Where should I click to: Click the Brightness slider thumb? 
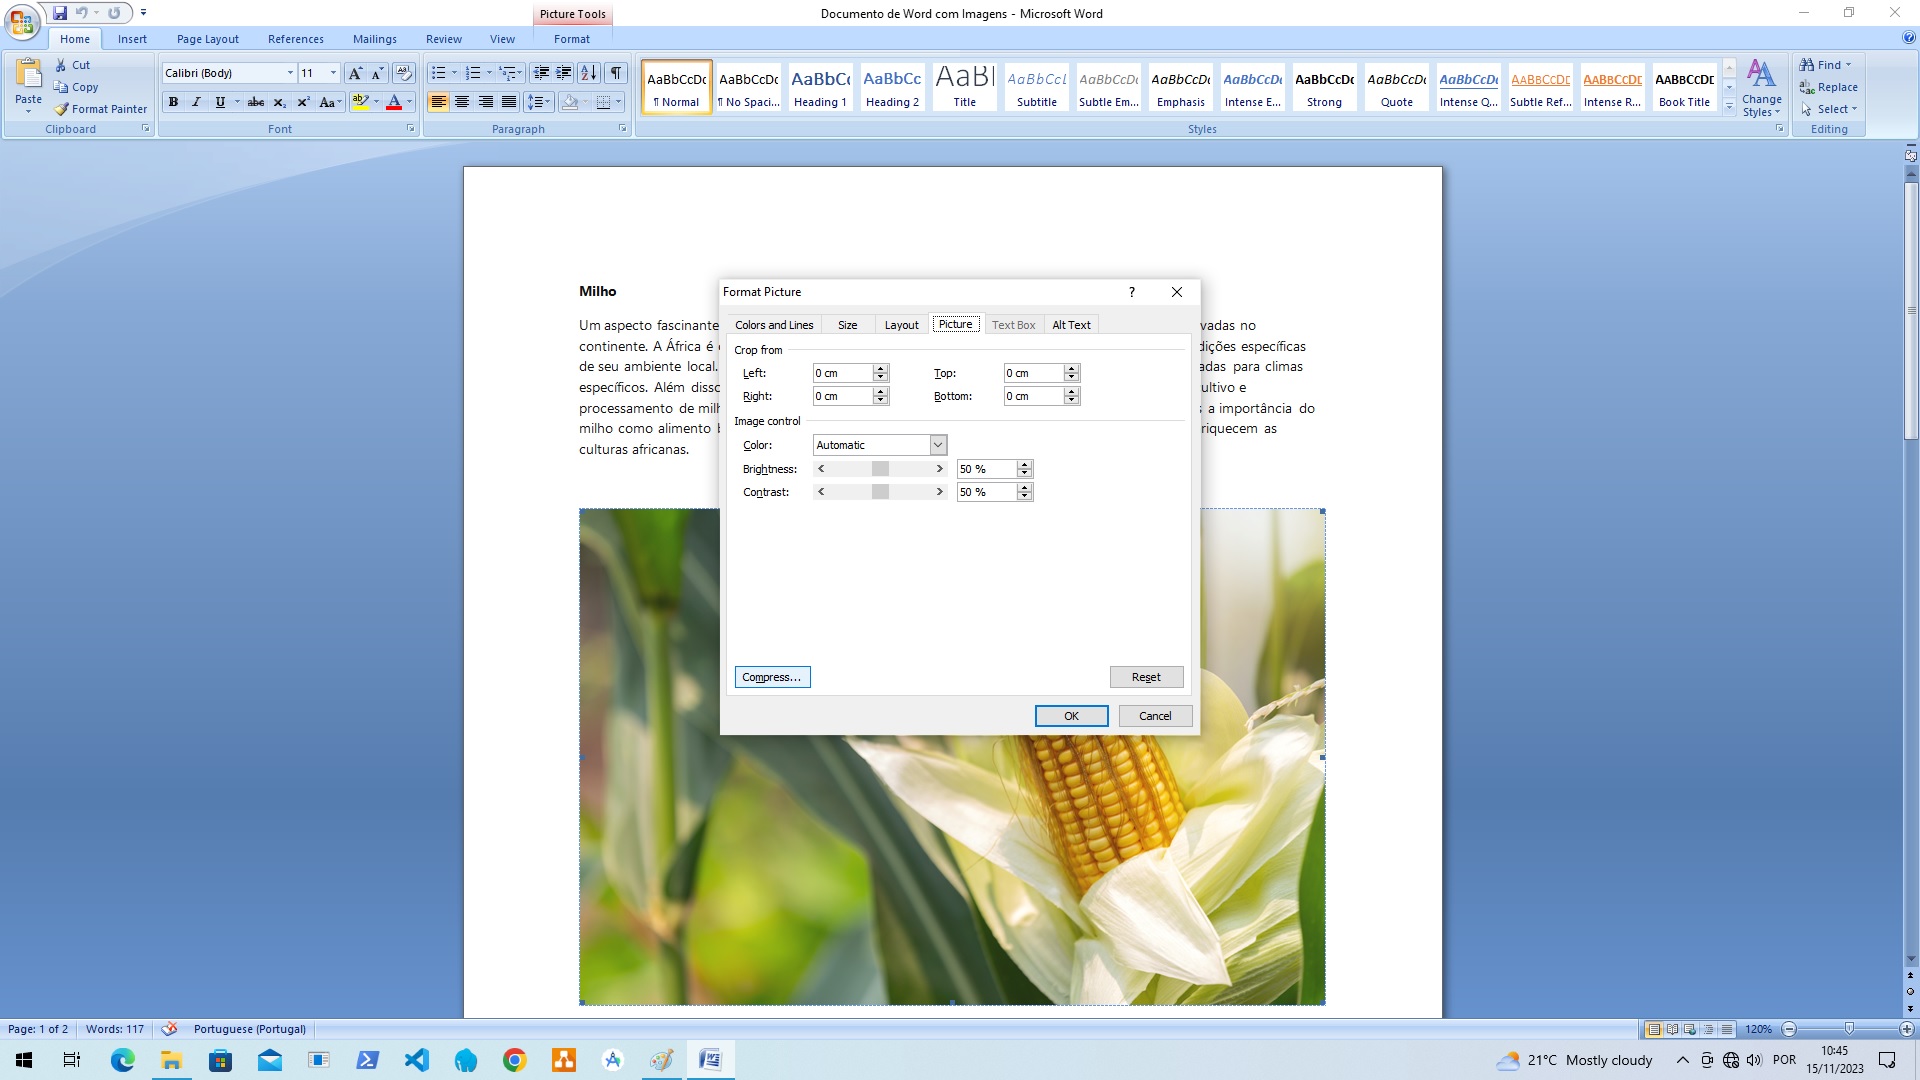[880, 469]
